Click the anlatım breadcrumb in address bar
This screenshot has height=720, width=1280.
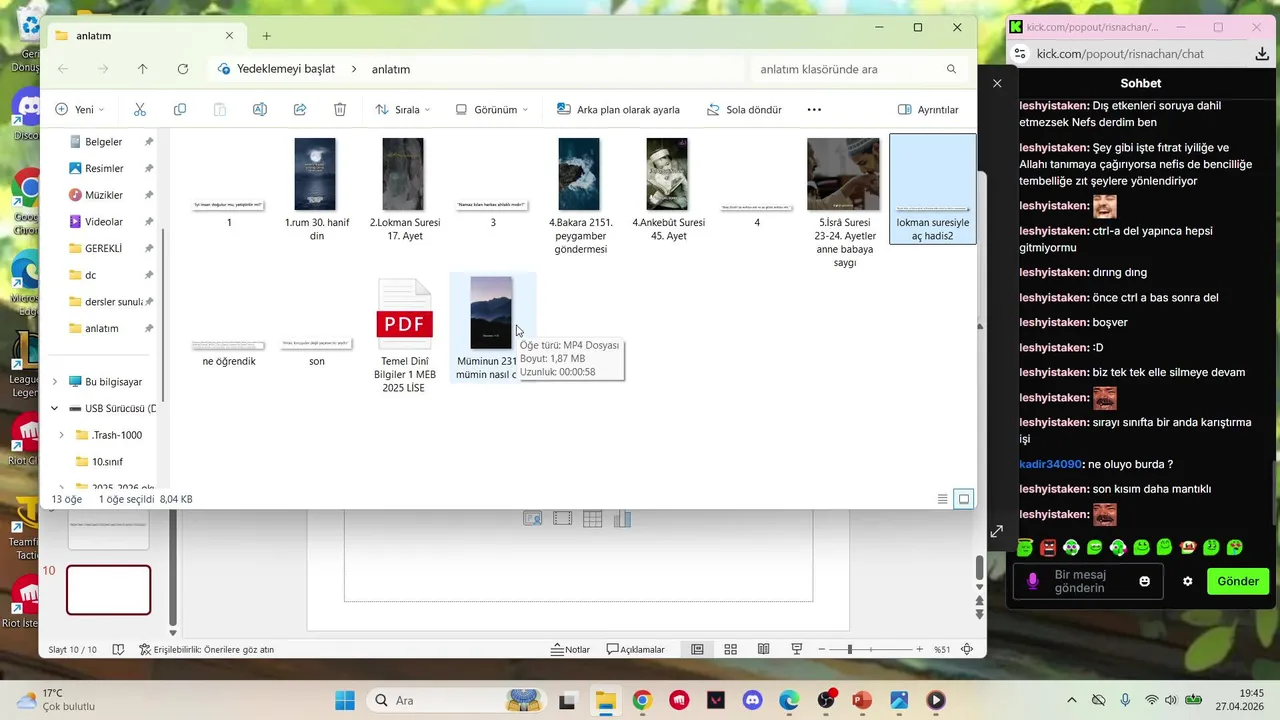pos(391,69)
